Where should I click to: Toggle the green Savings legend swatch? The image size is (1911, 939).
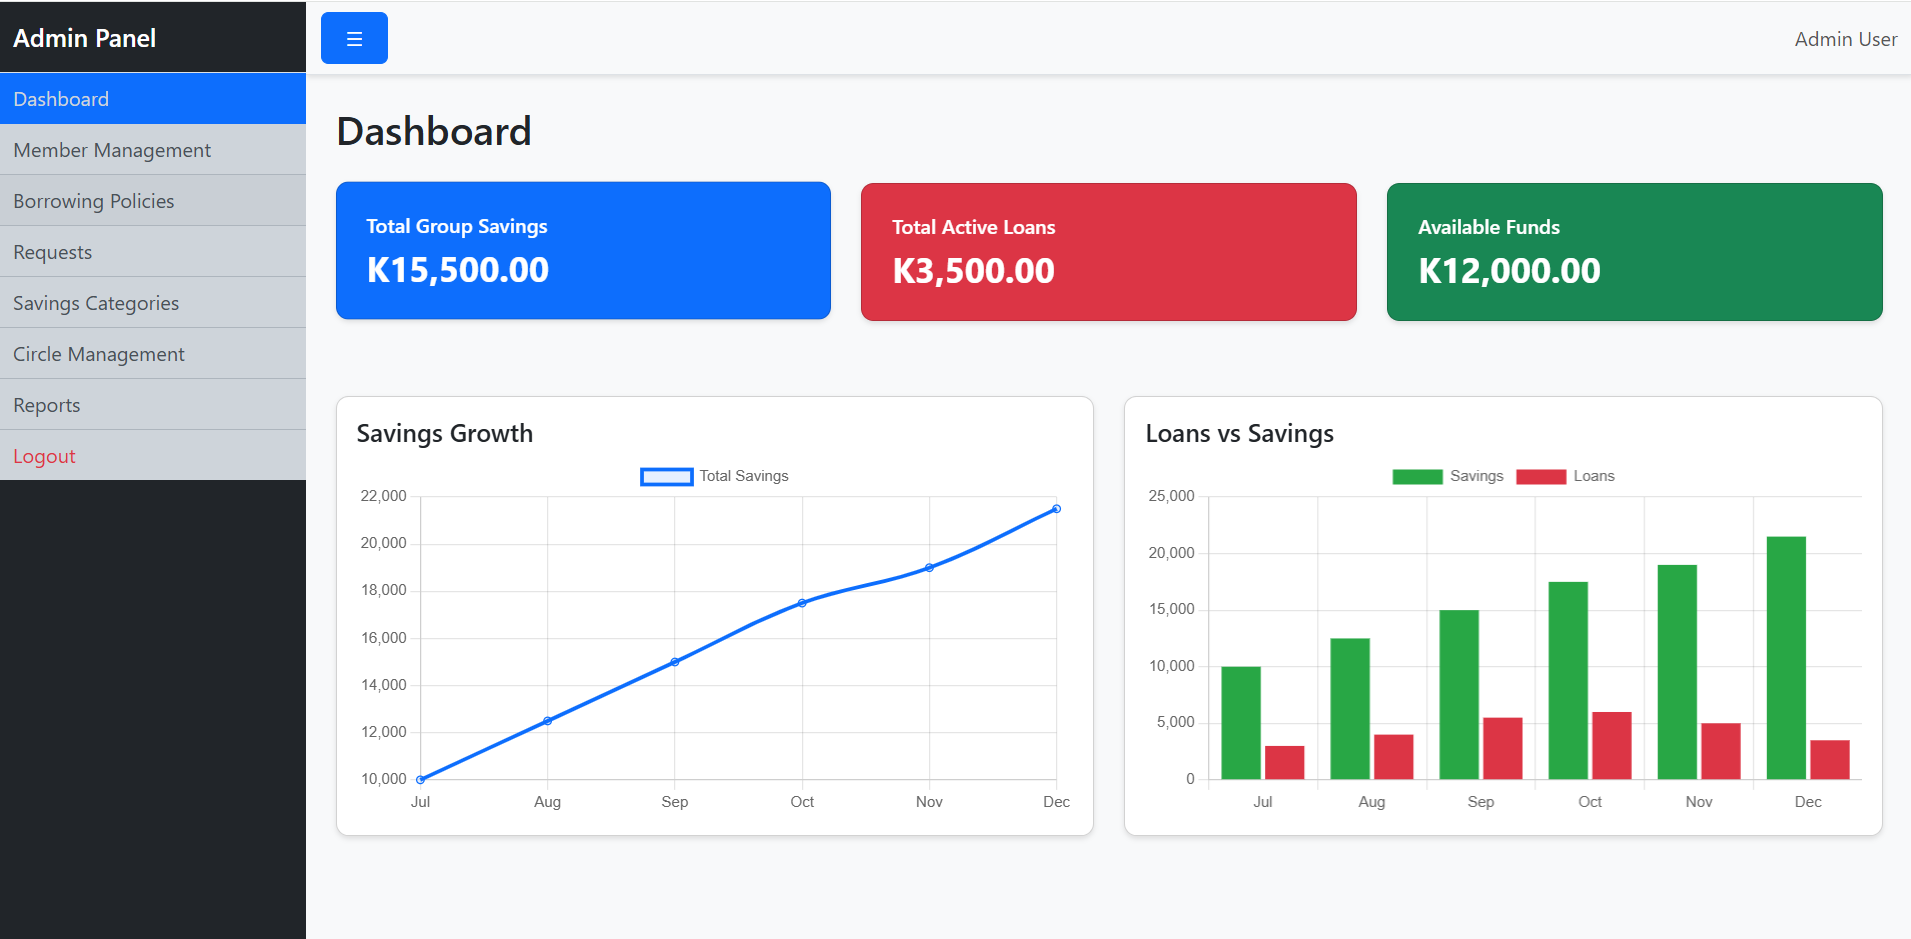[x=1417, y=477]
